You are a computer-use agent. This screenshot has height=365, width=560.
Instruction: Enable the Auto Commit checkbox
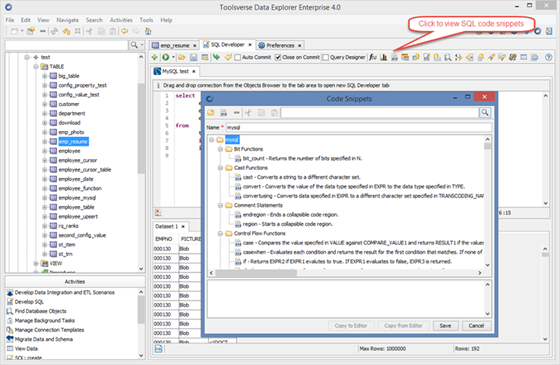click(238, 57)
